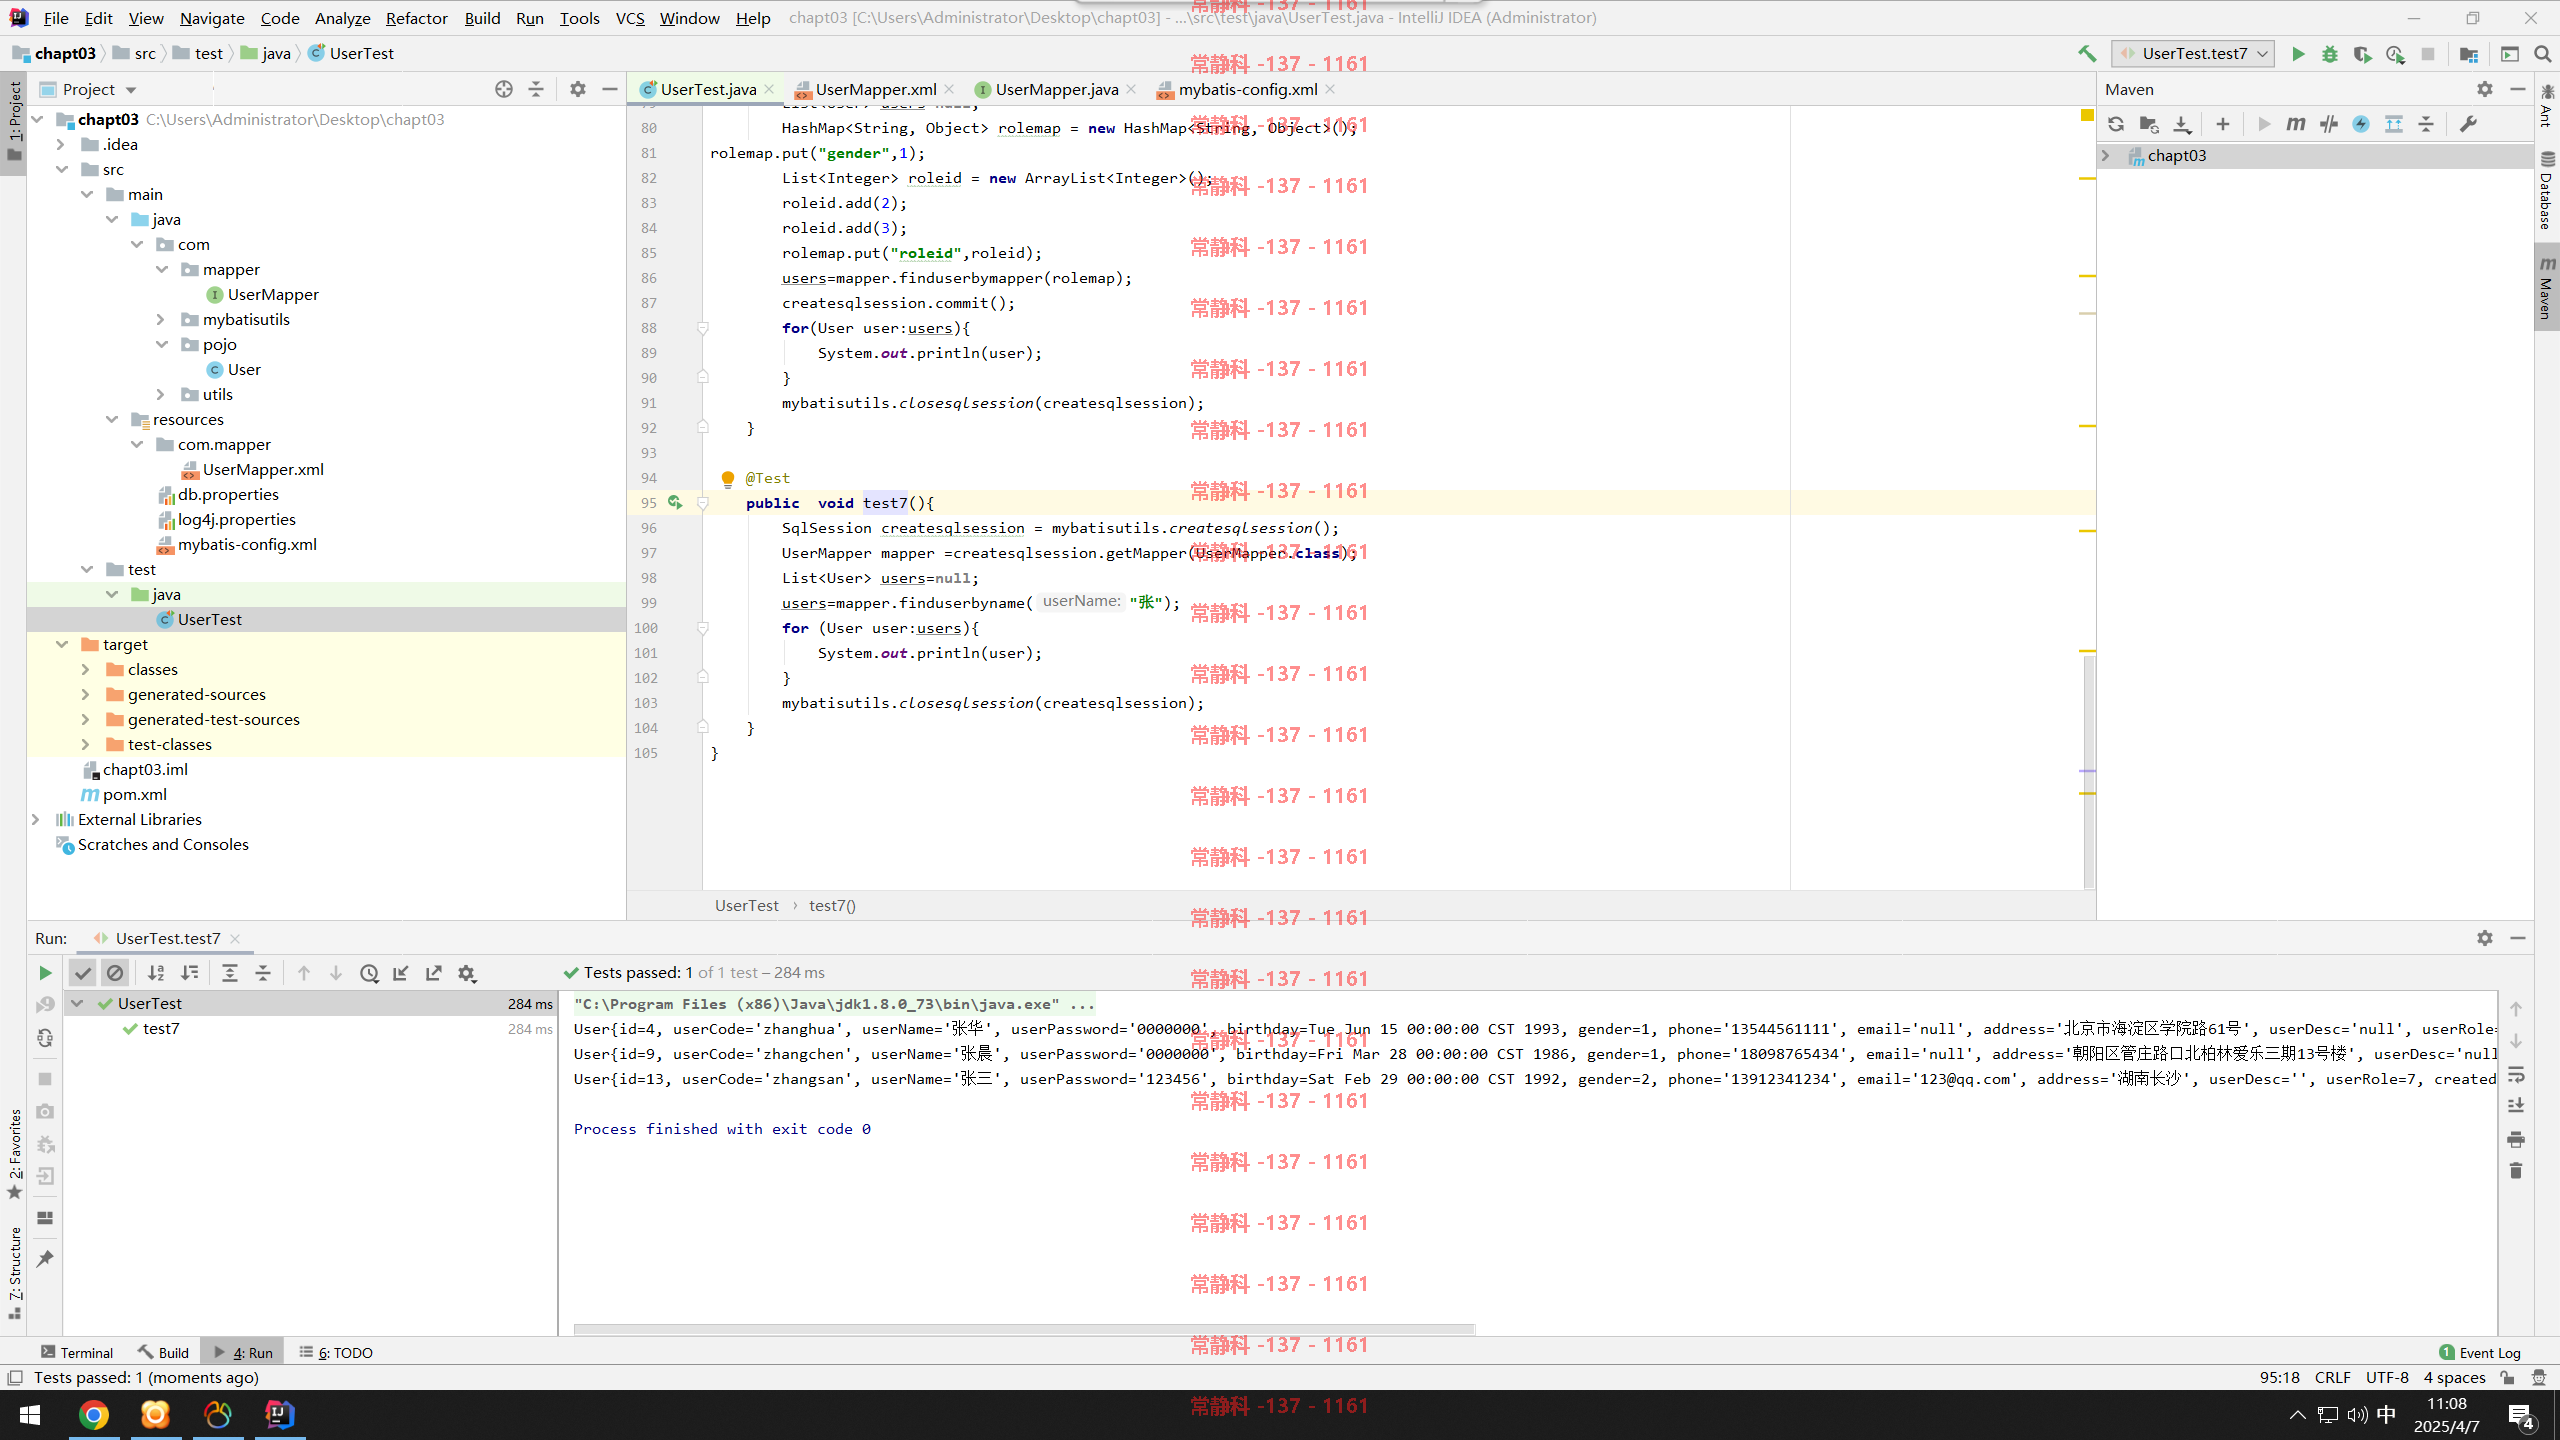Expand the .idea folder
Image resolution: width=2560 pixels, height=1440 pixels.
point(62,144)
